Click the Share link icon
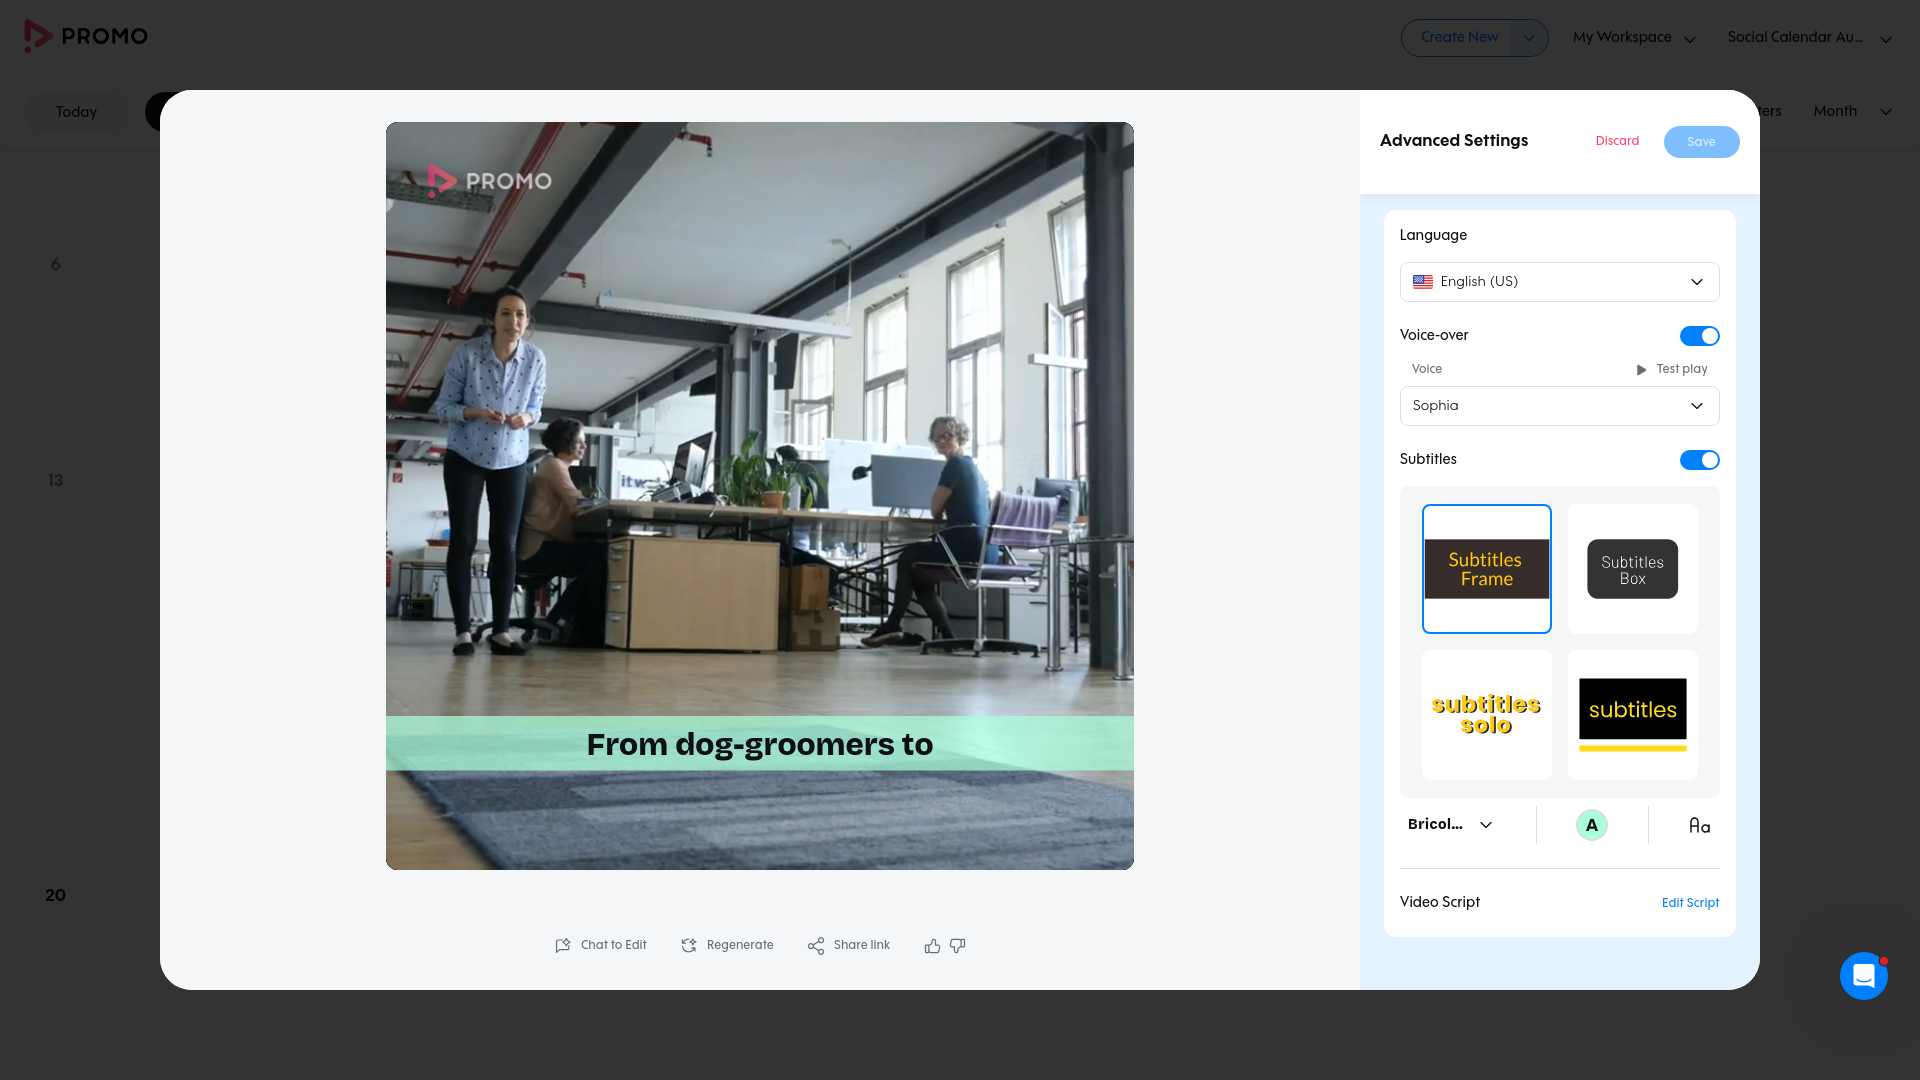 tap(816, 946)
